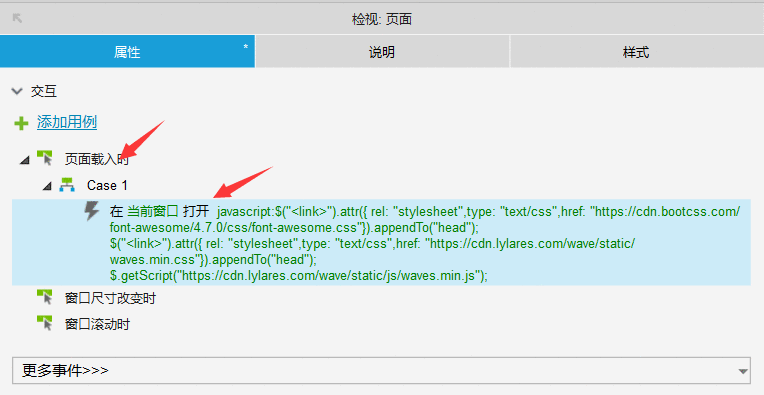Click the font-awesome.css line of the action

294,227
